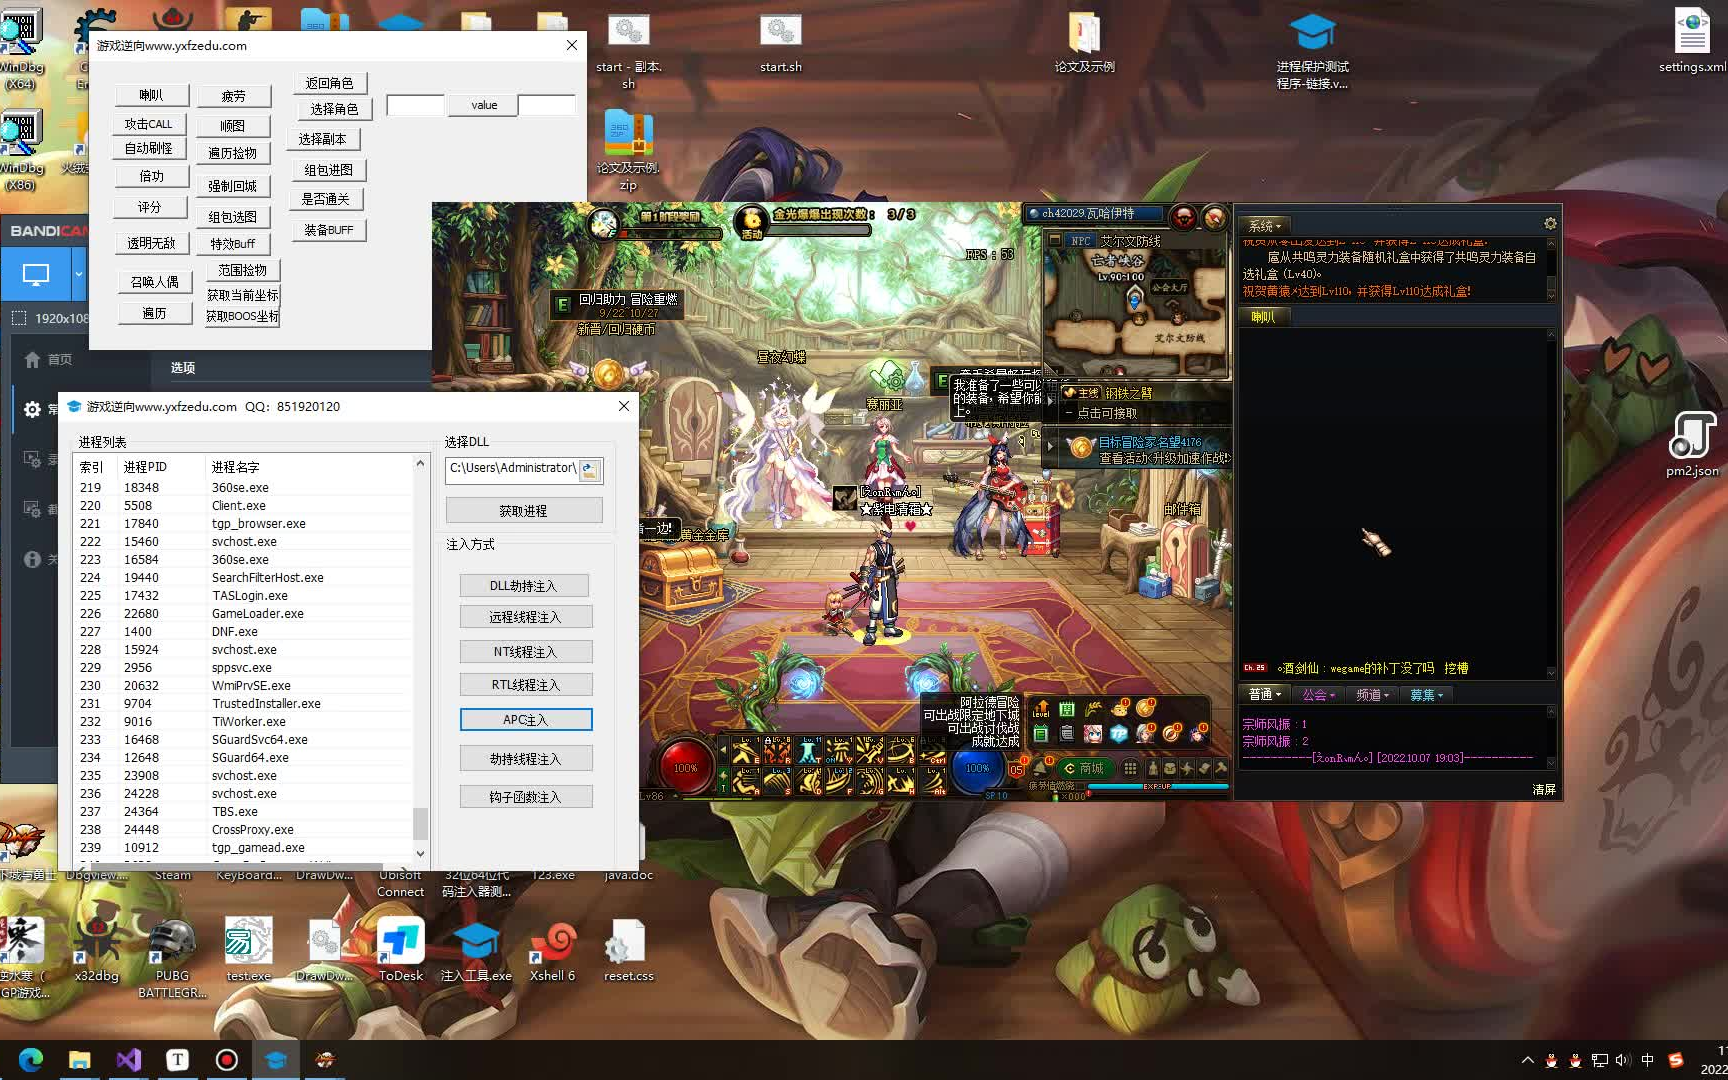Click the 活动 event pouch icon
This screenshot has height=1080, width=1728.
click(751, 221)
